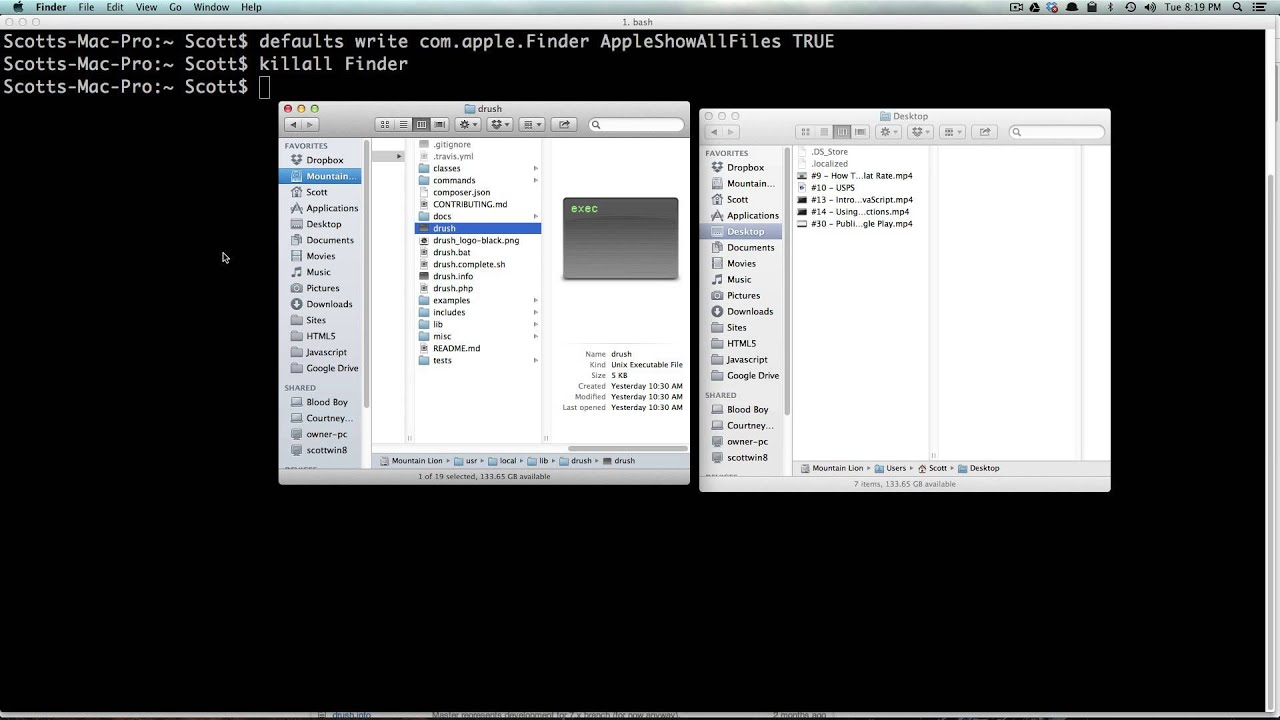Open Music in drush window sidebar
Viewport: 1280px width, 720px height.
[318, 272]
